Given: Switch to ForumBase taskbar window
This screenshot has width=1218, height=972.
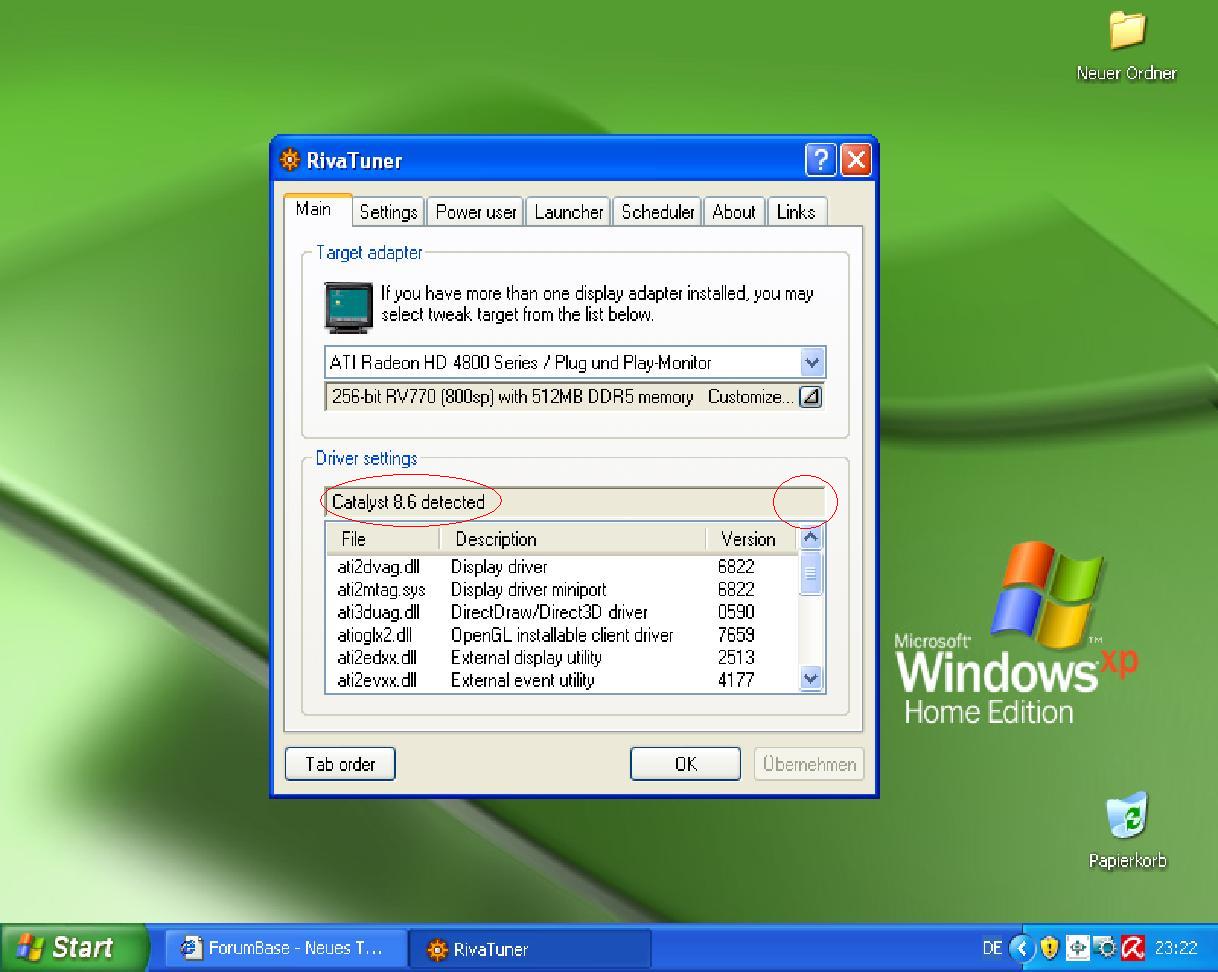Looking at the screenshot, I should [286, 948].
